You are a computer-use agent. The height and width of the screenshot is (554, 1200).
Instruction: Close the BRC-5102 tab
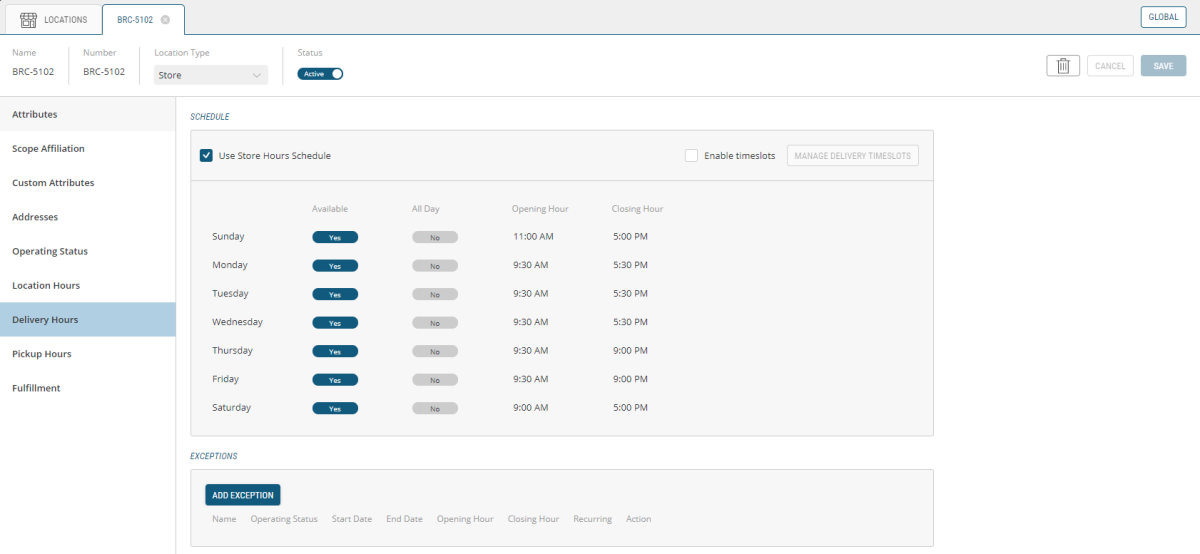point(165,20)
